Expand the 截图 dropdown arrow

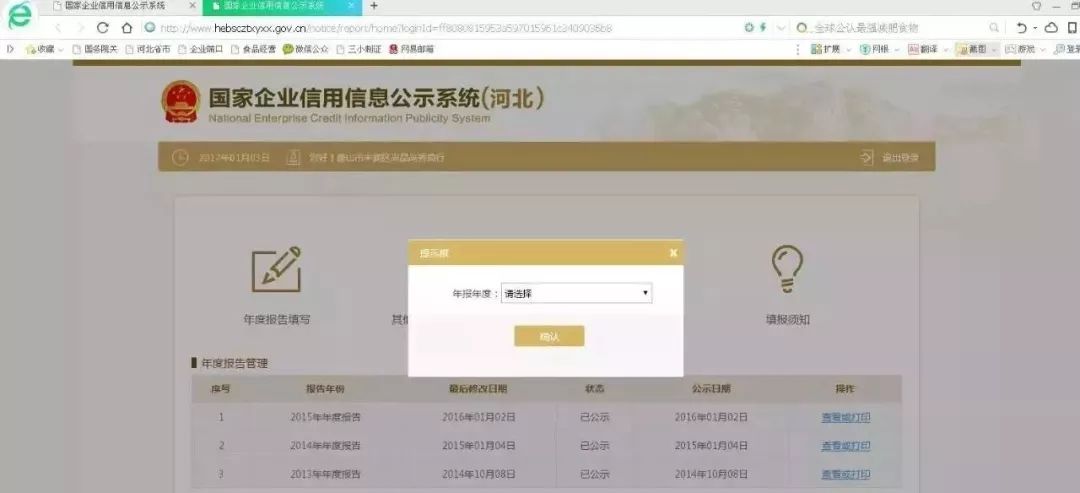pyautogui.click(x=994, y=50)
